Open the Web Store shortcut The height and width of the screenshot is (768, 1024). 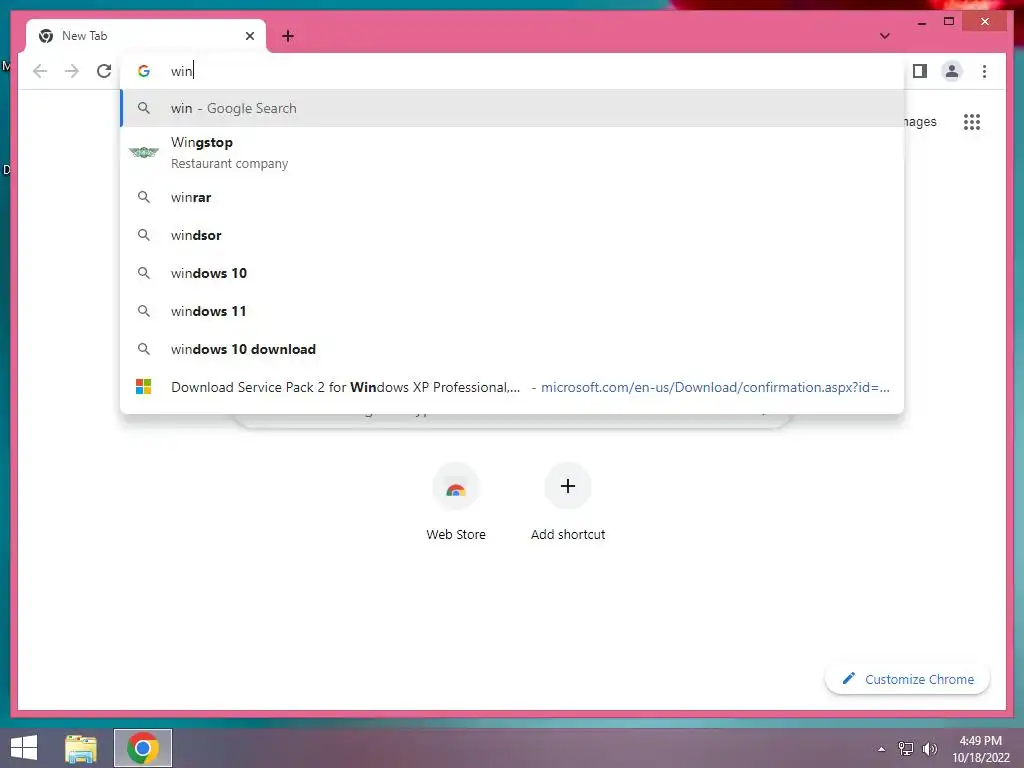click(456, 503)
